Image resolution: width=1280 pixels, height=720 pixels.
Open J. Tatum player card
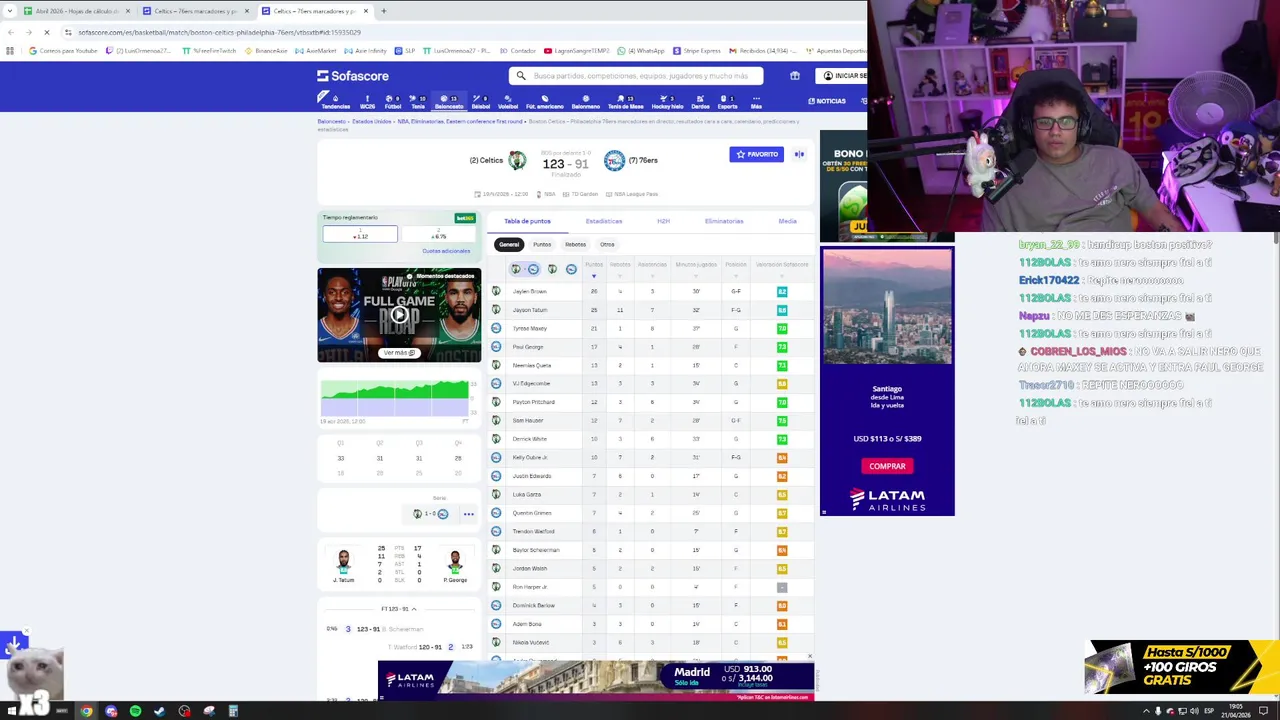pyautogui.click(x=343, y=564)
